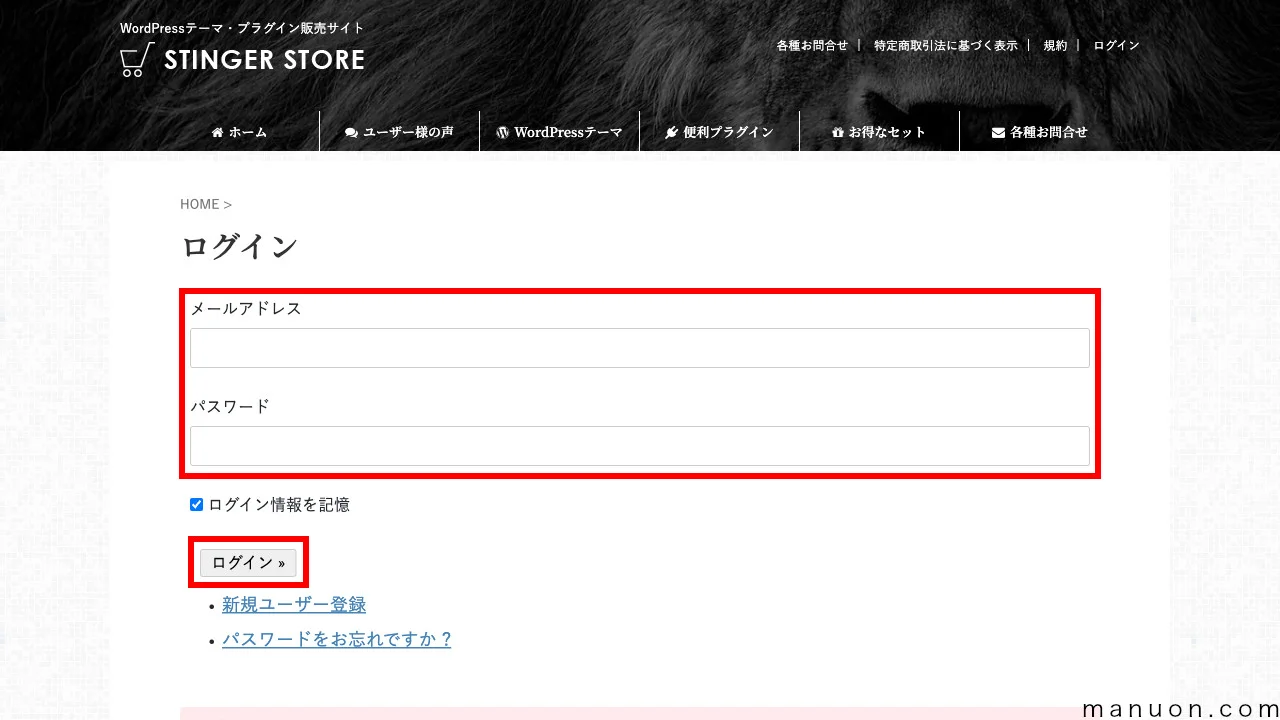Click the home icon in navigation
The height and width of the screenshot is (720, 1280).
217,132
